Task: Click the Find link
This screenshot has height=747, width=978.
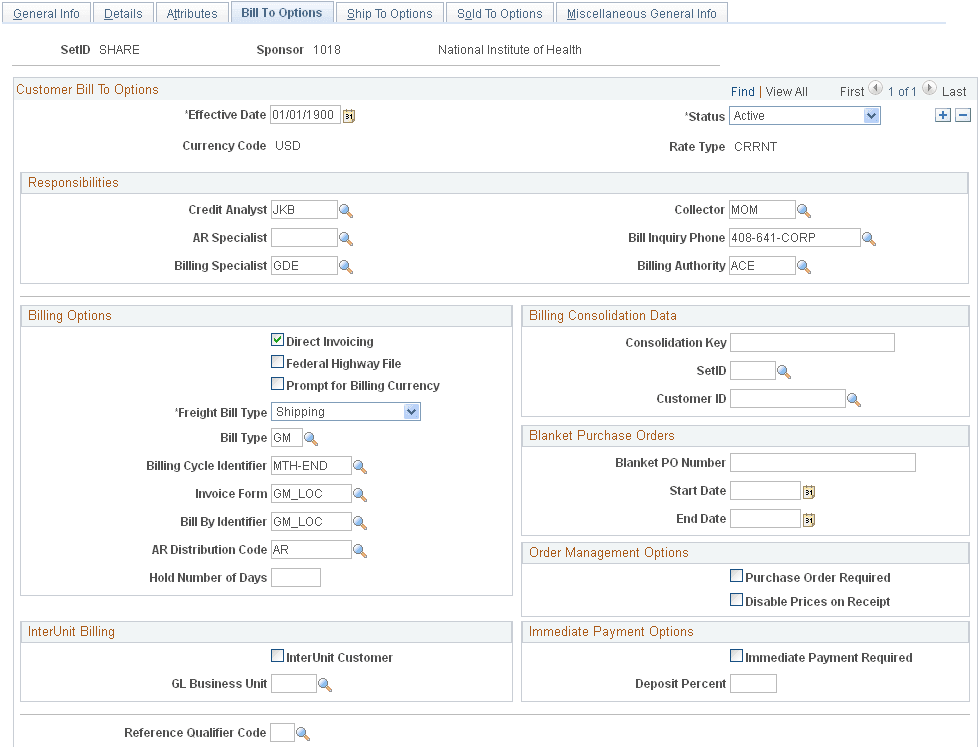Action: pos(743,91)
